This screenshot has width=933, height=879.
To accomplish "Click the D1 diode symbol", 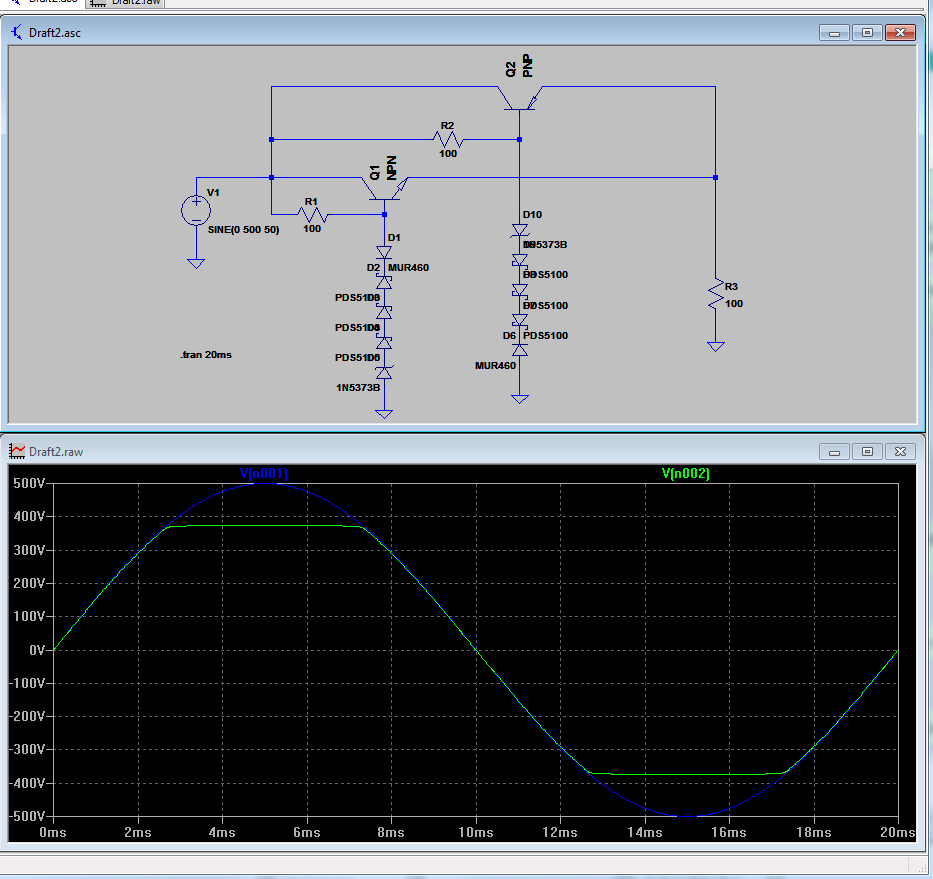I will coord(385,252).
